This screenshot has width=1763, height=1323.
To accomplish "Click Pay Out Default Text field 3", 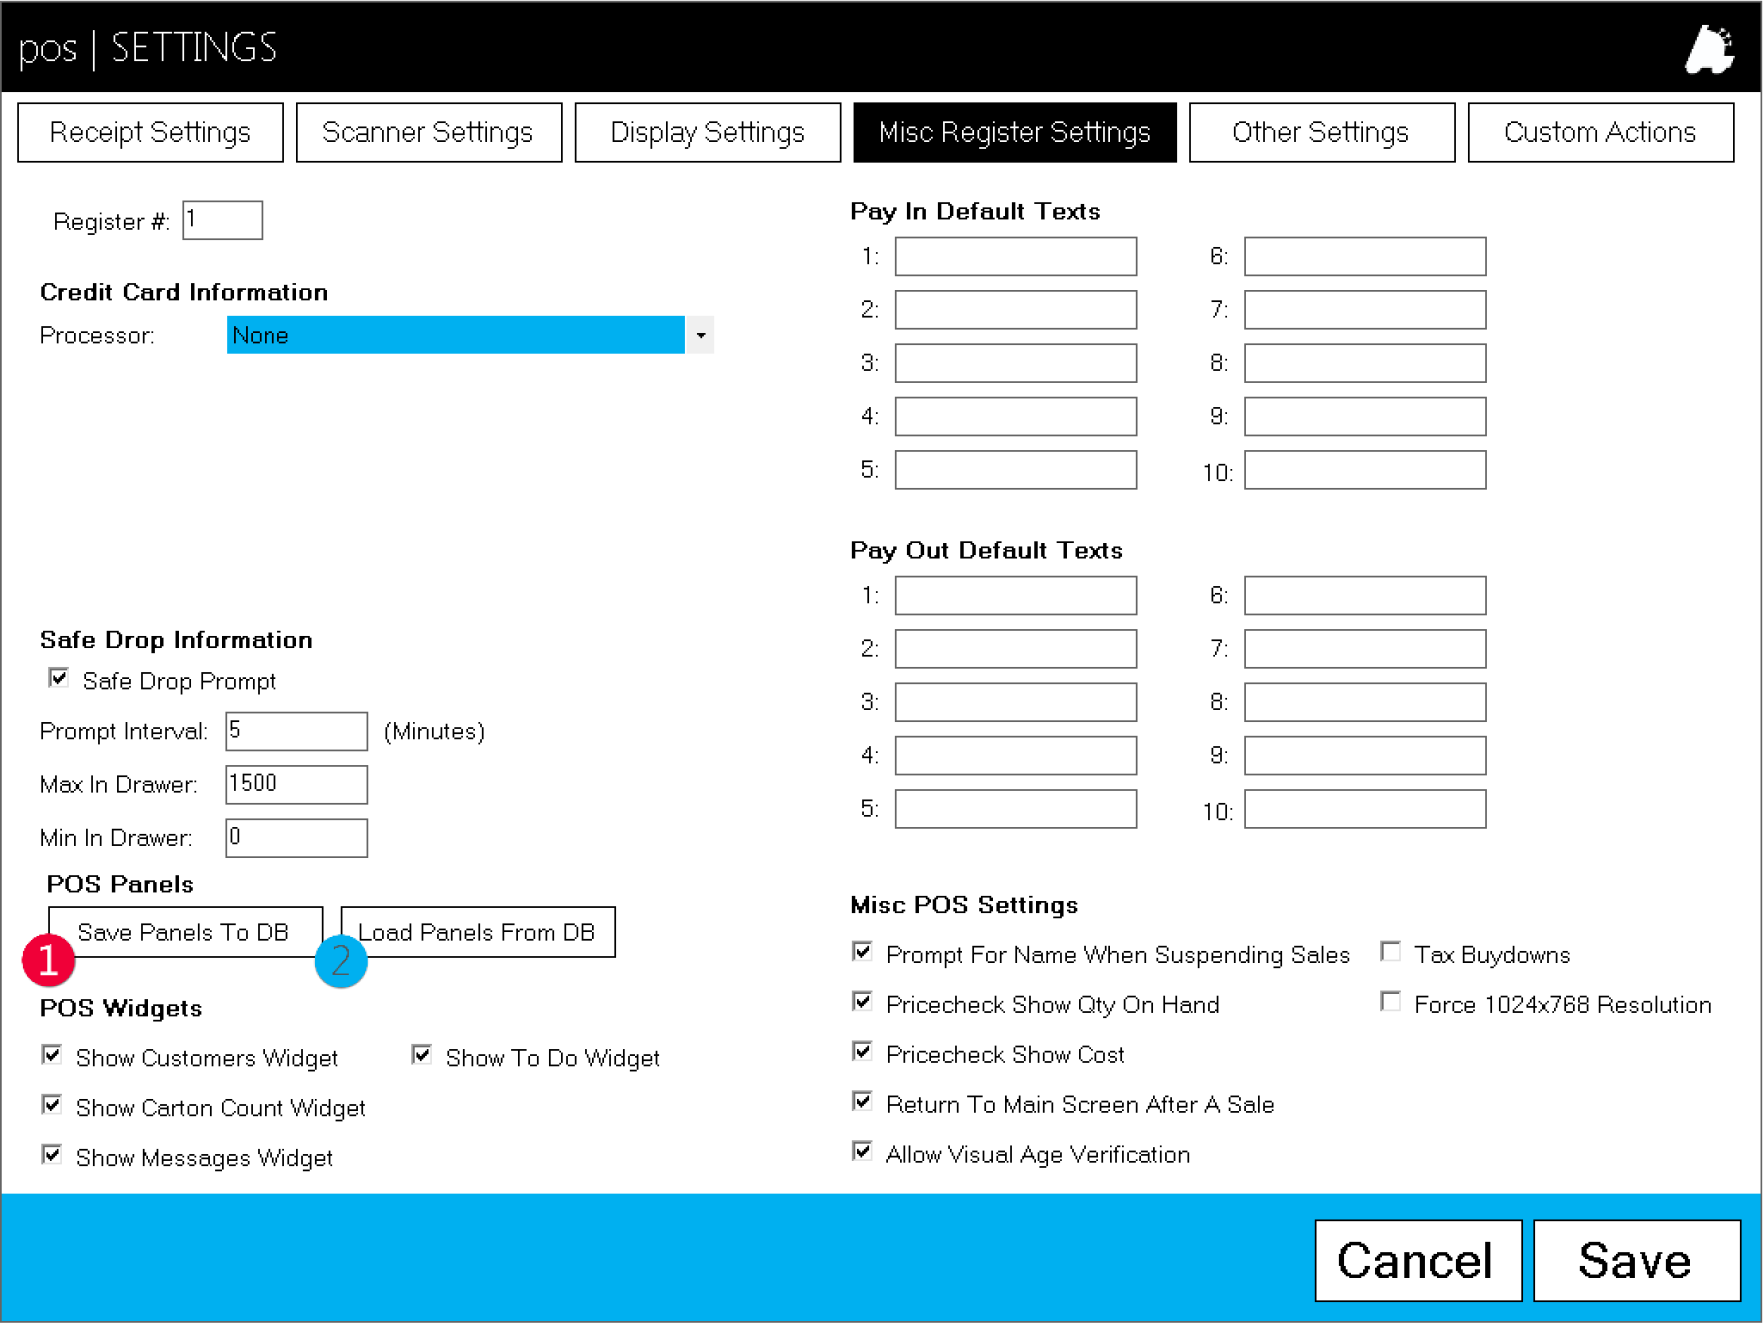I will pyautogui.click(x=1015, y=702).
